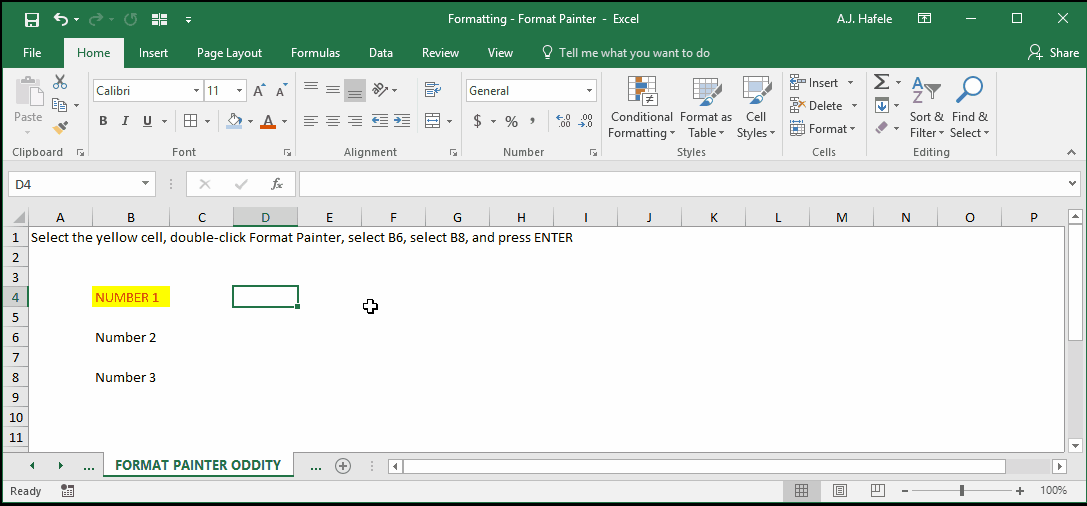Top align cell contents

(x=311, y=89)
